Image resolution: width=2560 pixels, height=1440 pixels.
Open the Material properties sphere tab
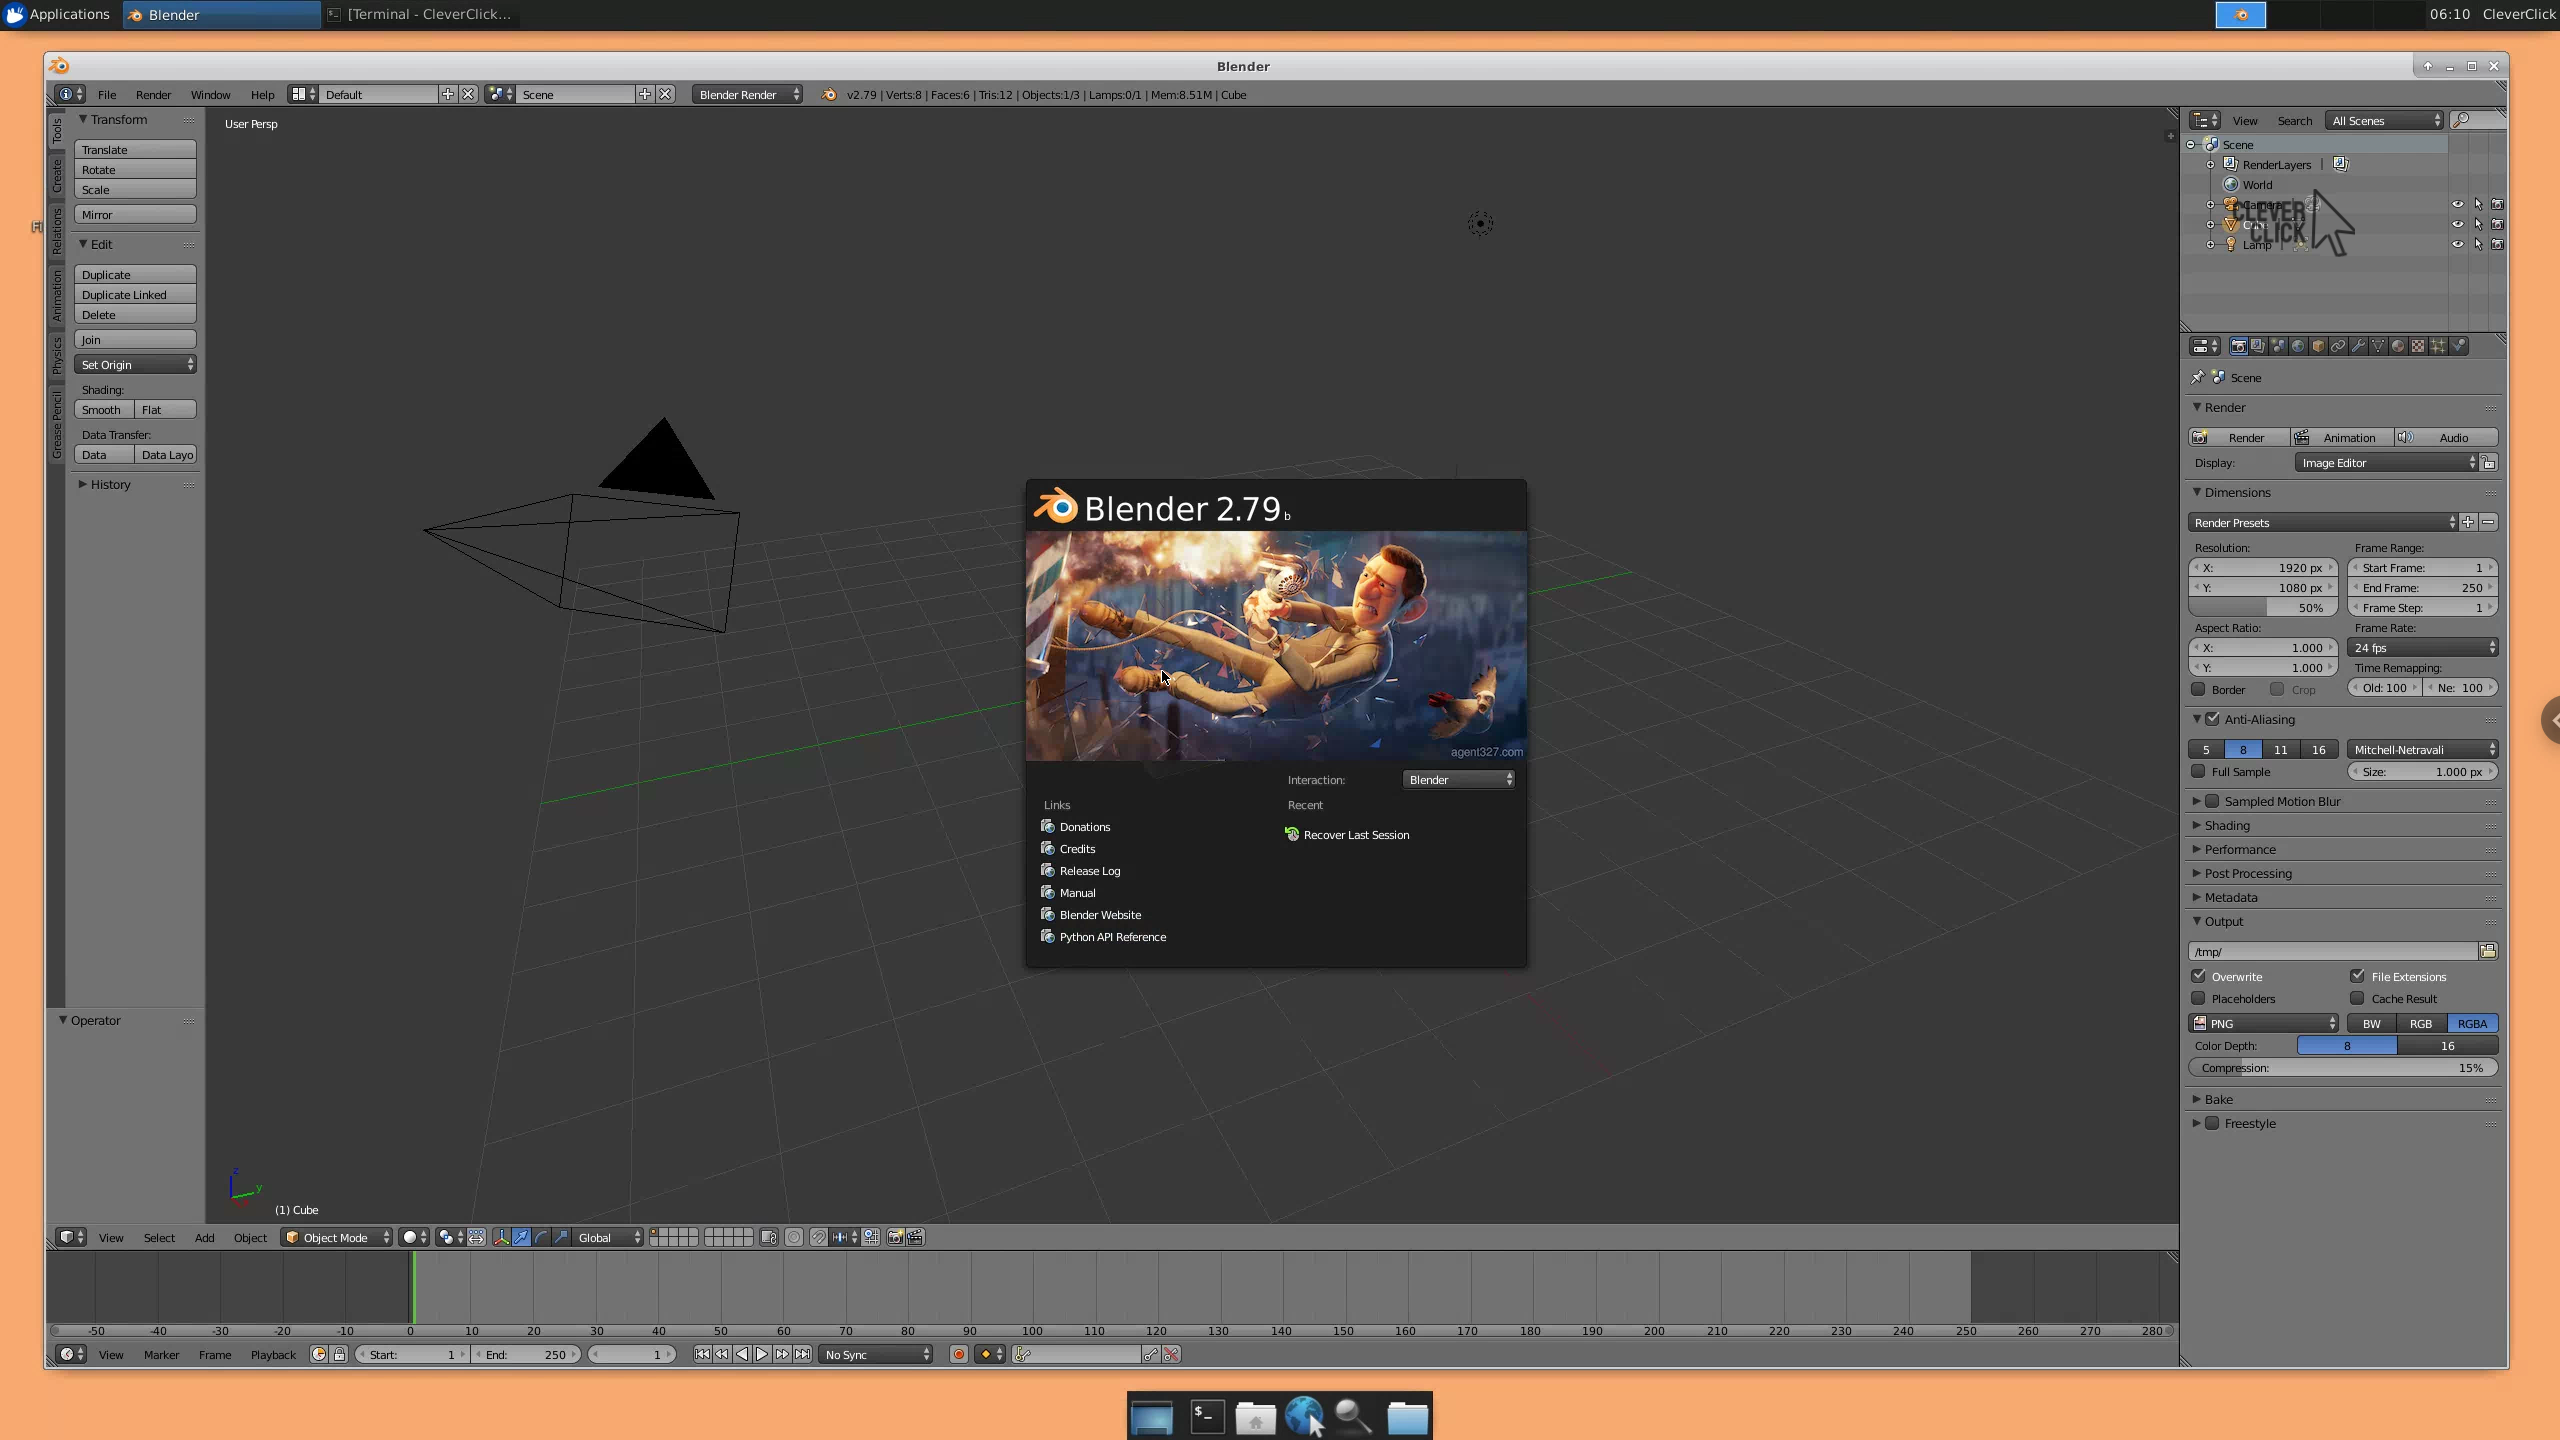pyautogui.click(x=2398, y=346)
